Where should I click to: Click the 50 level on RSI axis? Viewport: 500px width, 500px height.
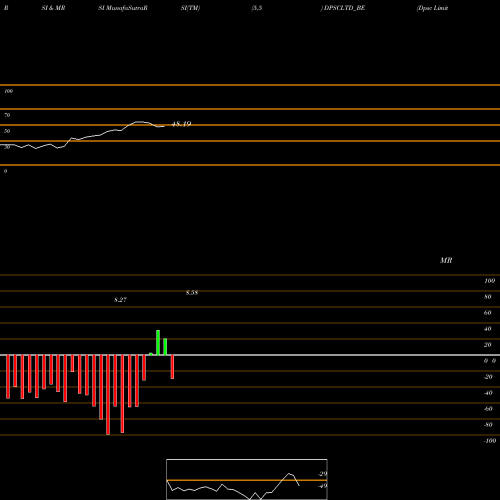click(7, 131)
